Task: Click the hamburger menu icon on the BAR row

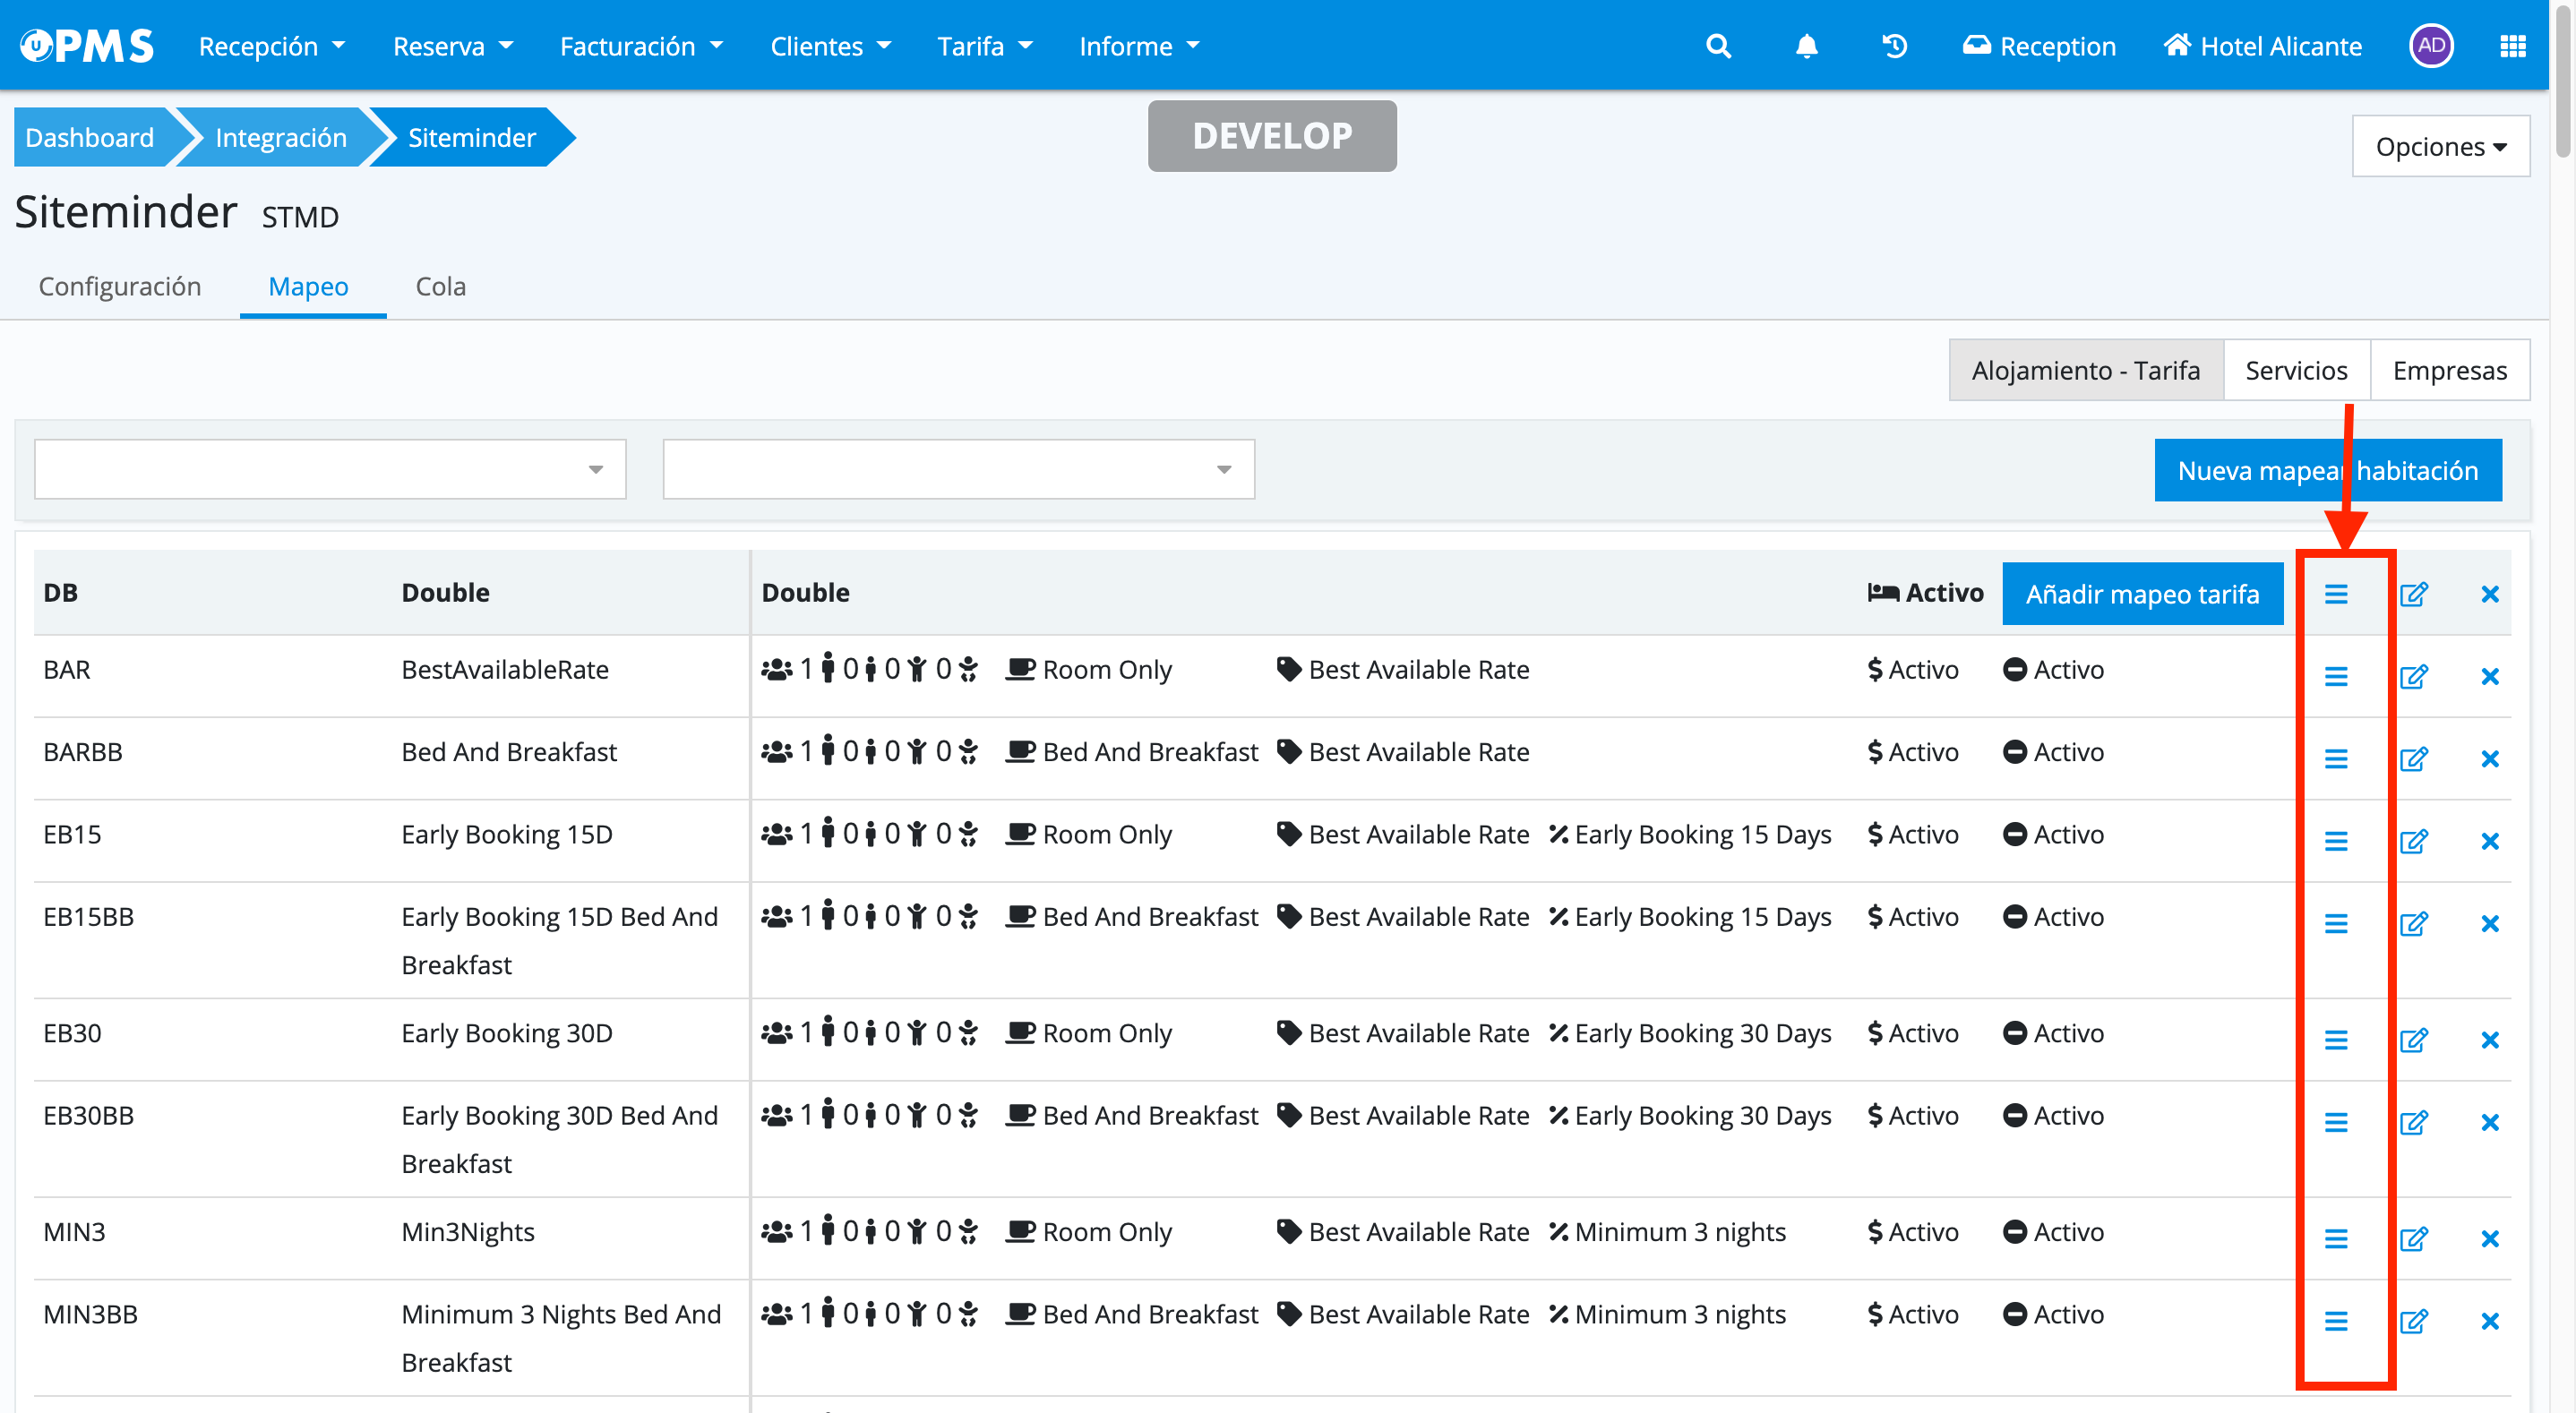Action: tap(2335, 676)
